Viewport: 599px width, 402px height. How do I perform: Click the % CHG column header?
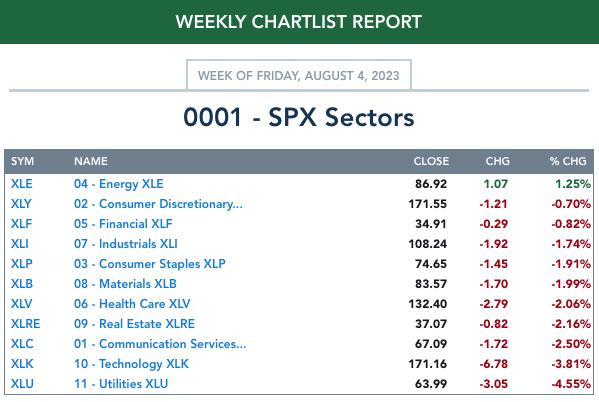point(568,161)
